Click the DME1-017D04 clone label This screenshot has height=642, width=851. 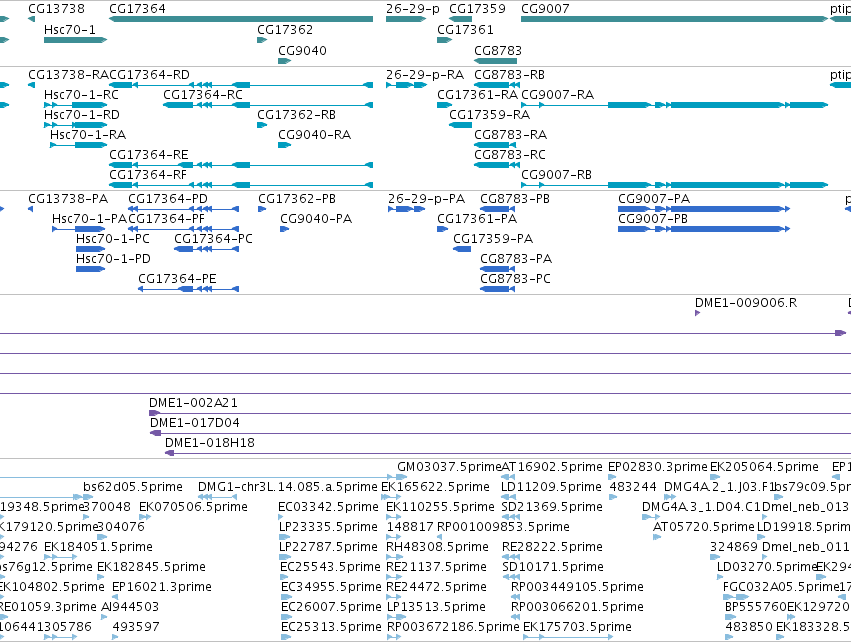coord(195,423)
